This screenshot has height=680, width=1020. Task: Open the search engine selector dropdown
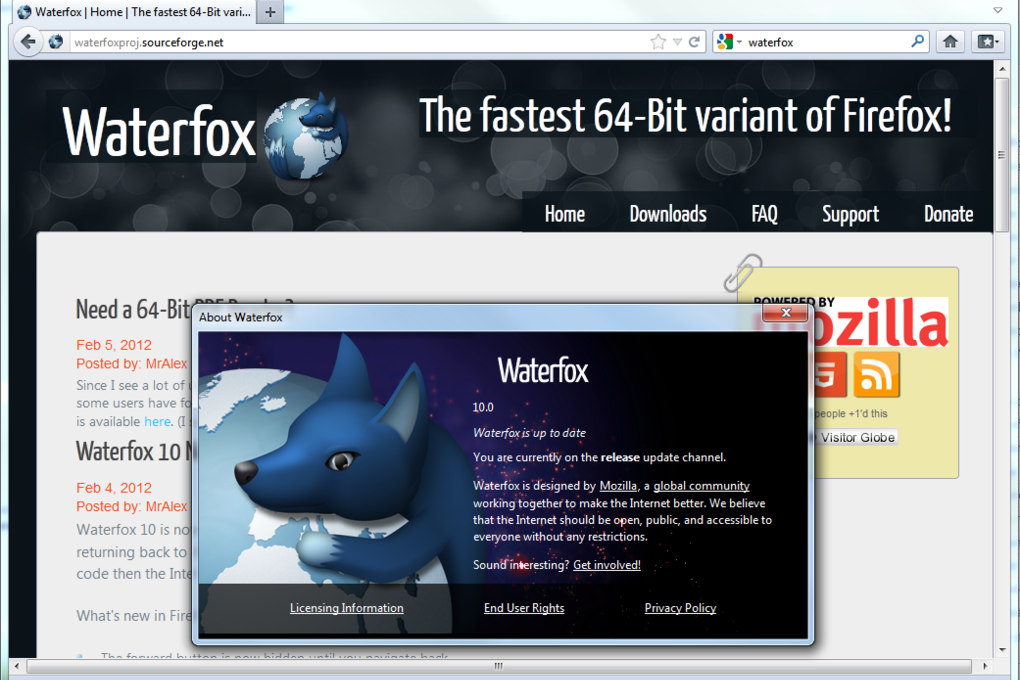click(729, 42)
